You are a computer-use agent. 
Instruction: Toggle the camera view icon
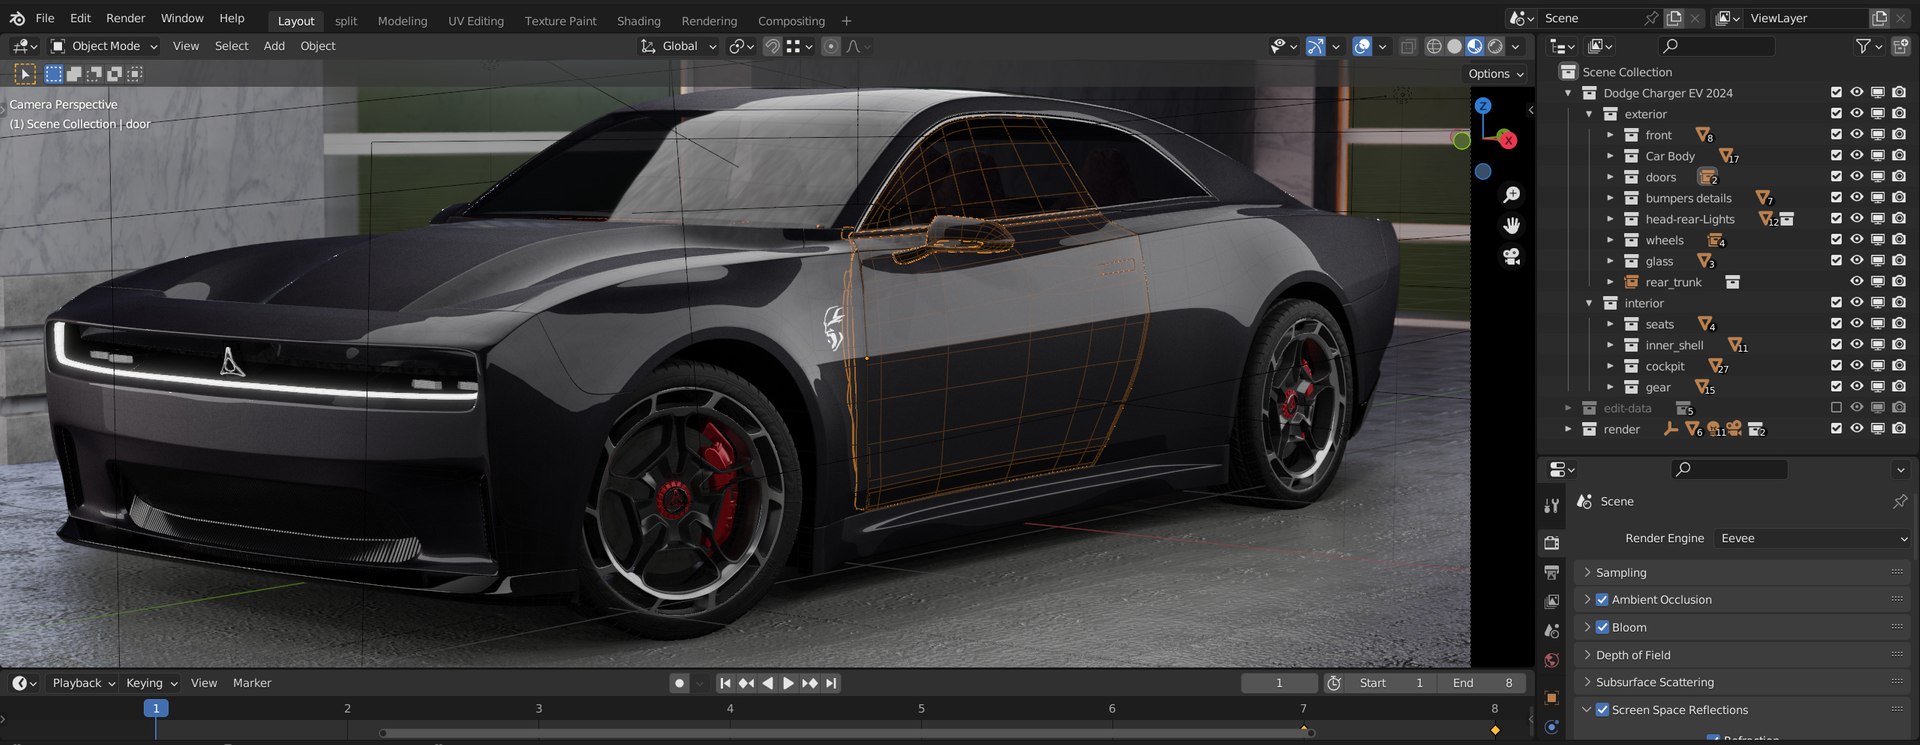coord(1511,257)
